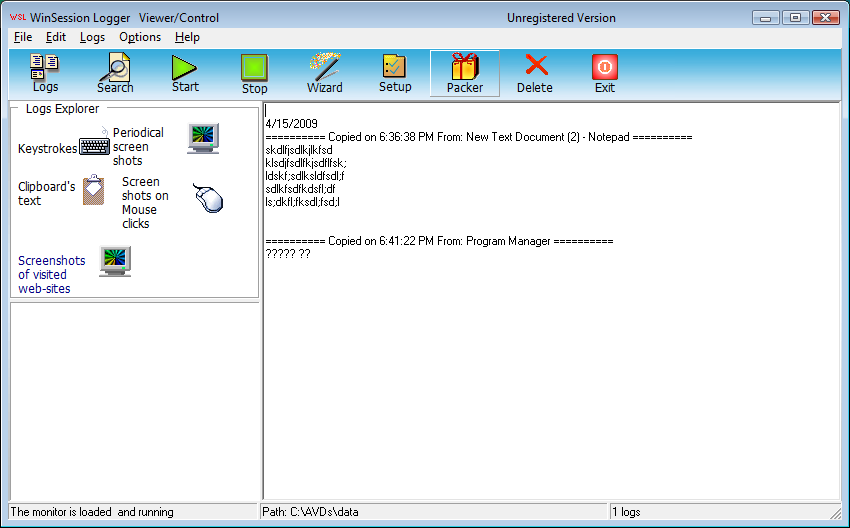Open the Logs menu
850x528 pixels.
coord(92,37)
